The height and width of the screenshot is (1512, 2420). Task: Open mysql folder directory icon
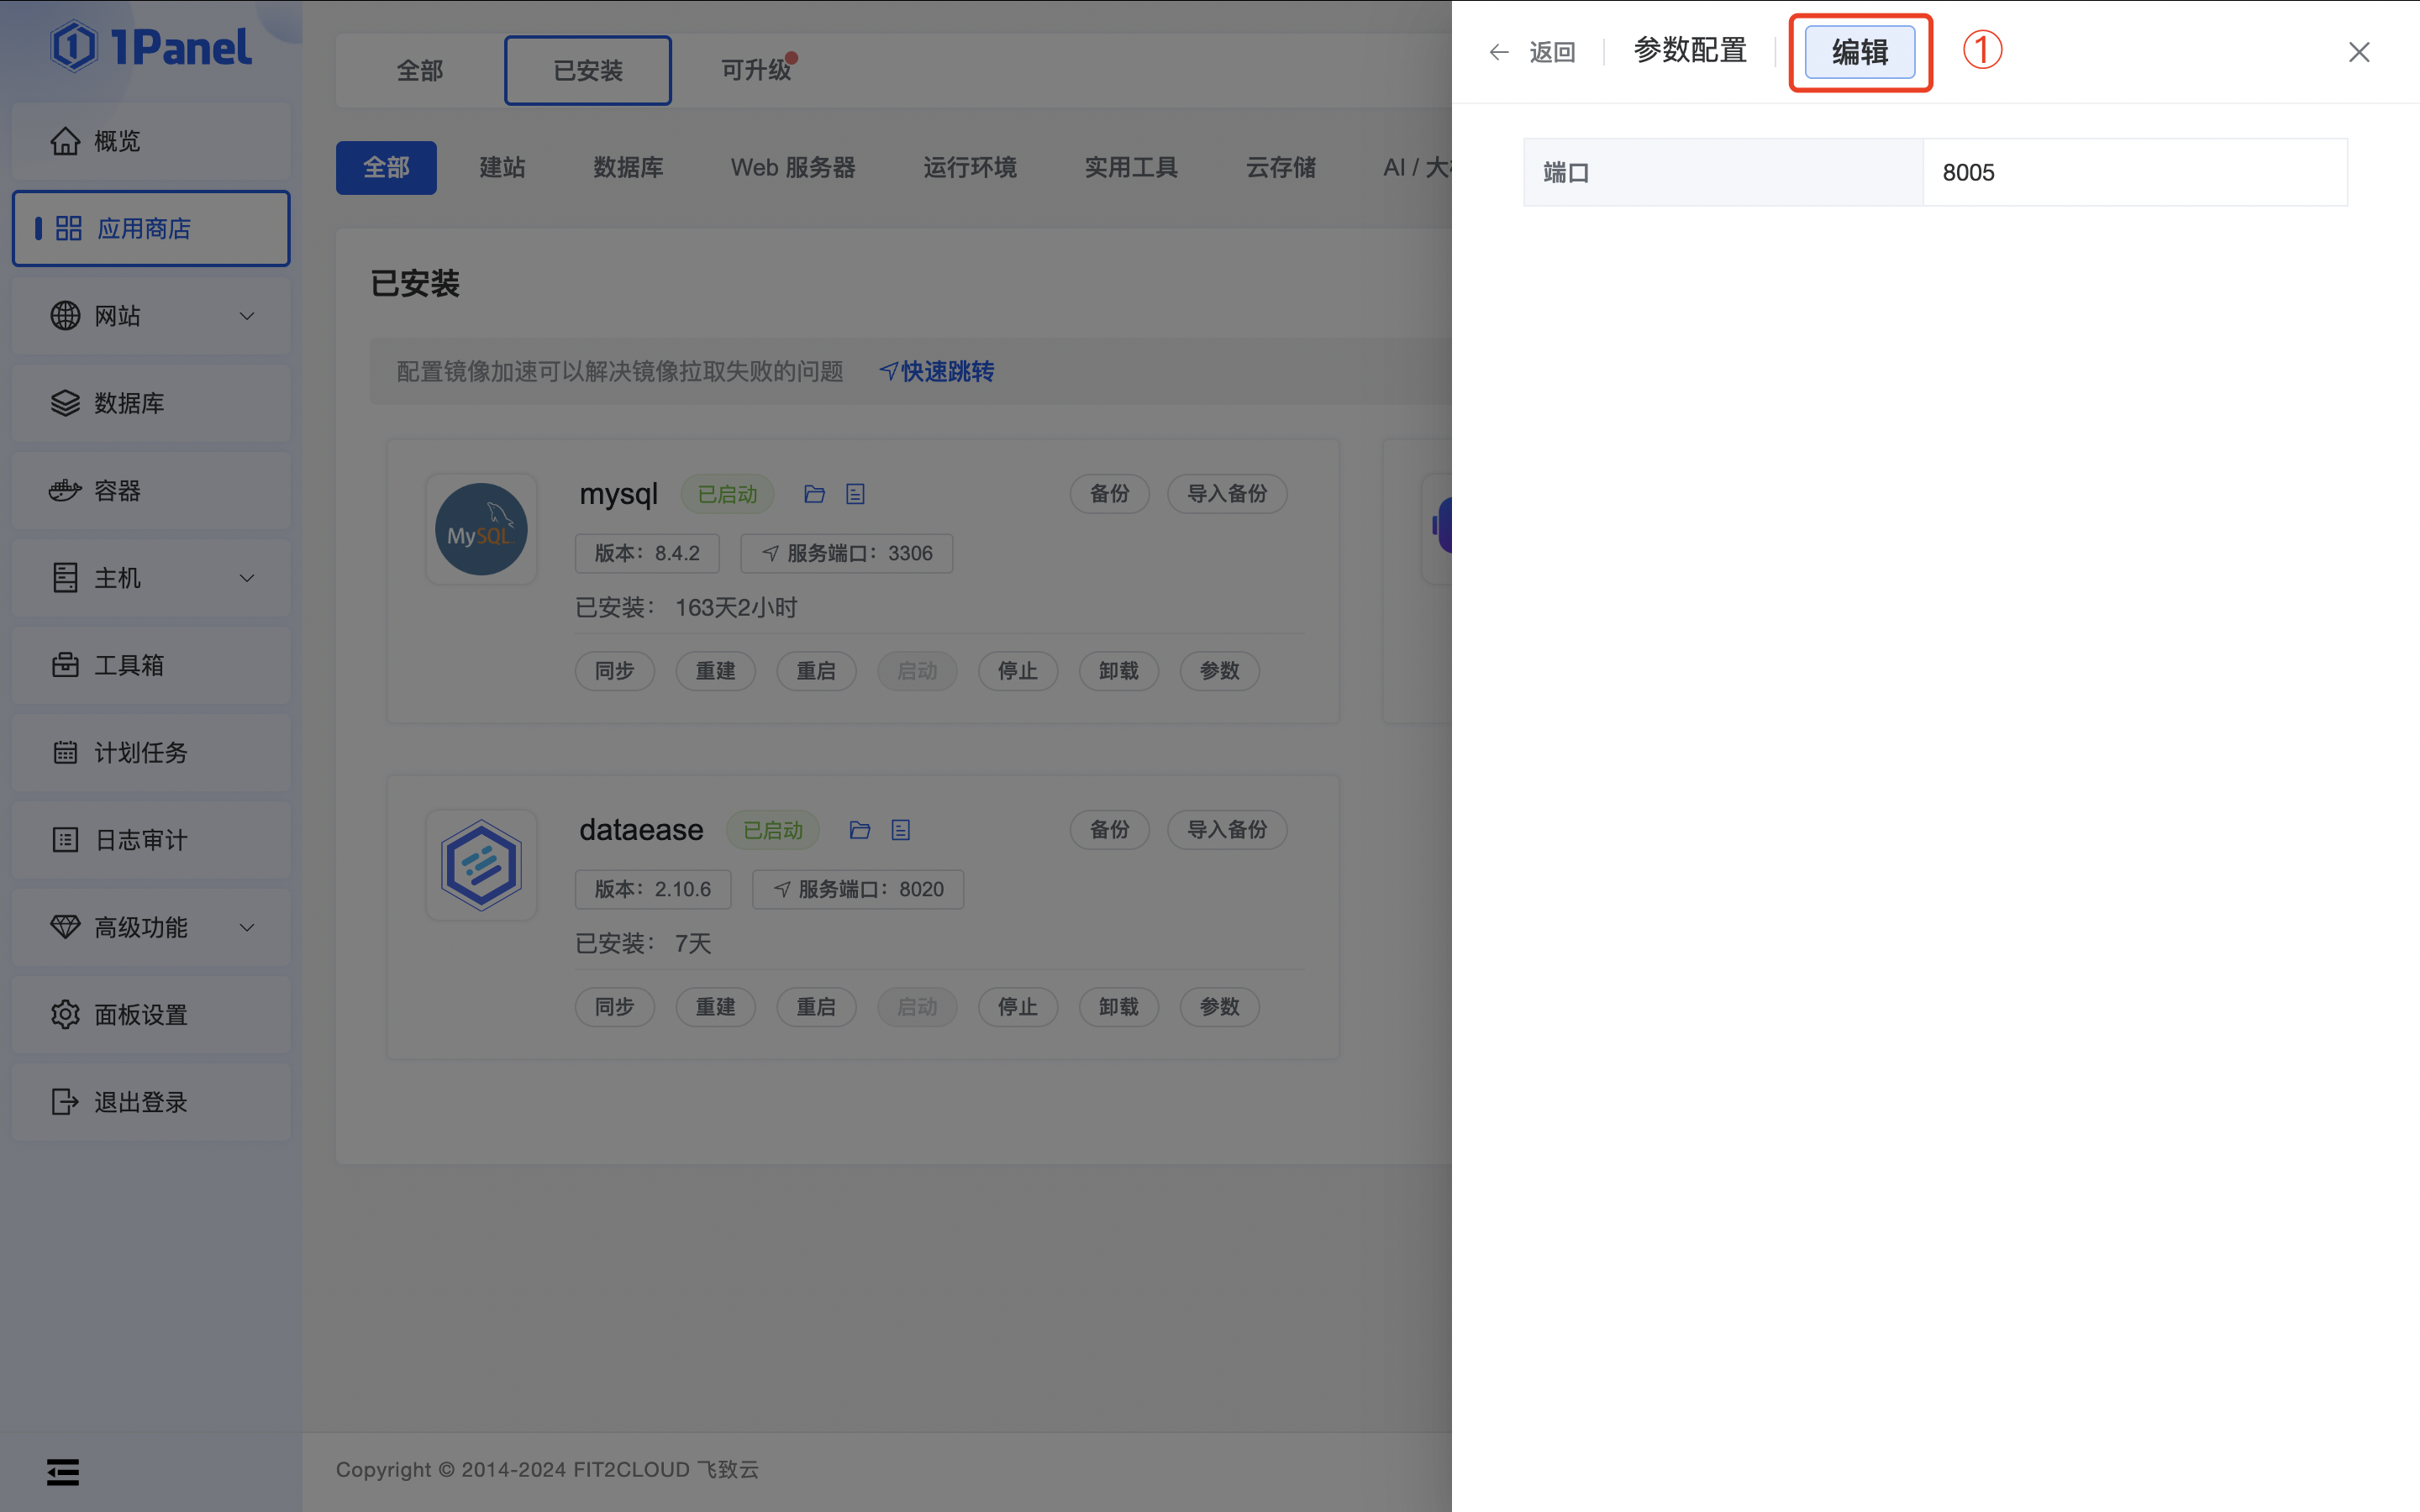coord(814,494)
